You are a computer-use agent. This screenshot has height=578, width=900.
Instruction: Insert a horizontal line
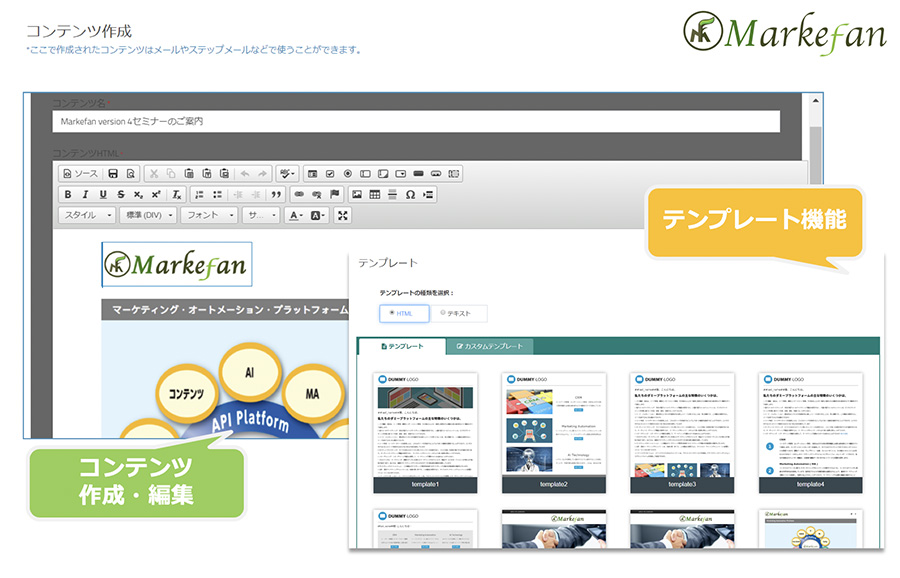click(393, 195)
